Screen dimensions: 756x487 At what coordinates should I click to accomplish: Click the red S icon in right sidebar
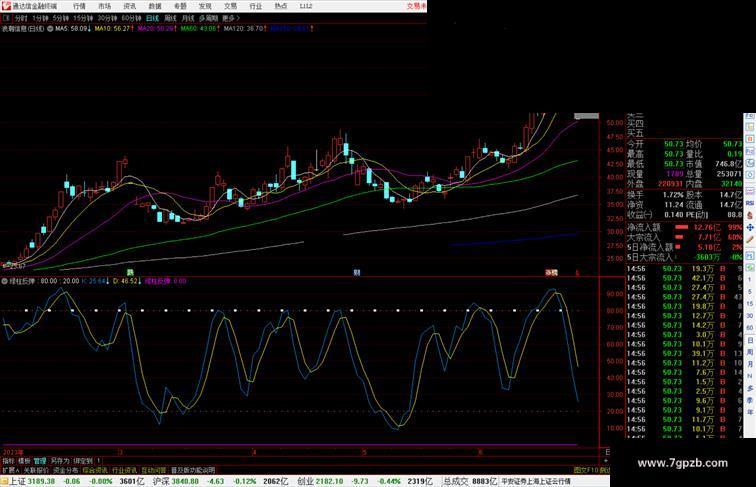click(x=750, y=216)
